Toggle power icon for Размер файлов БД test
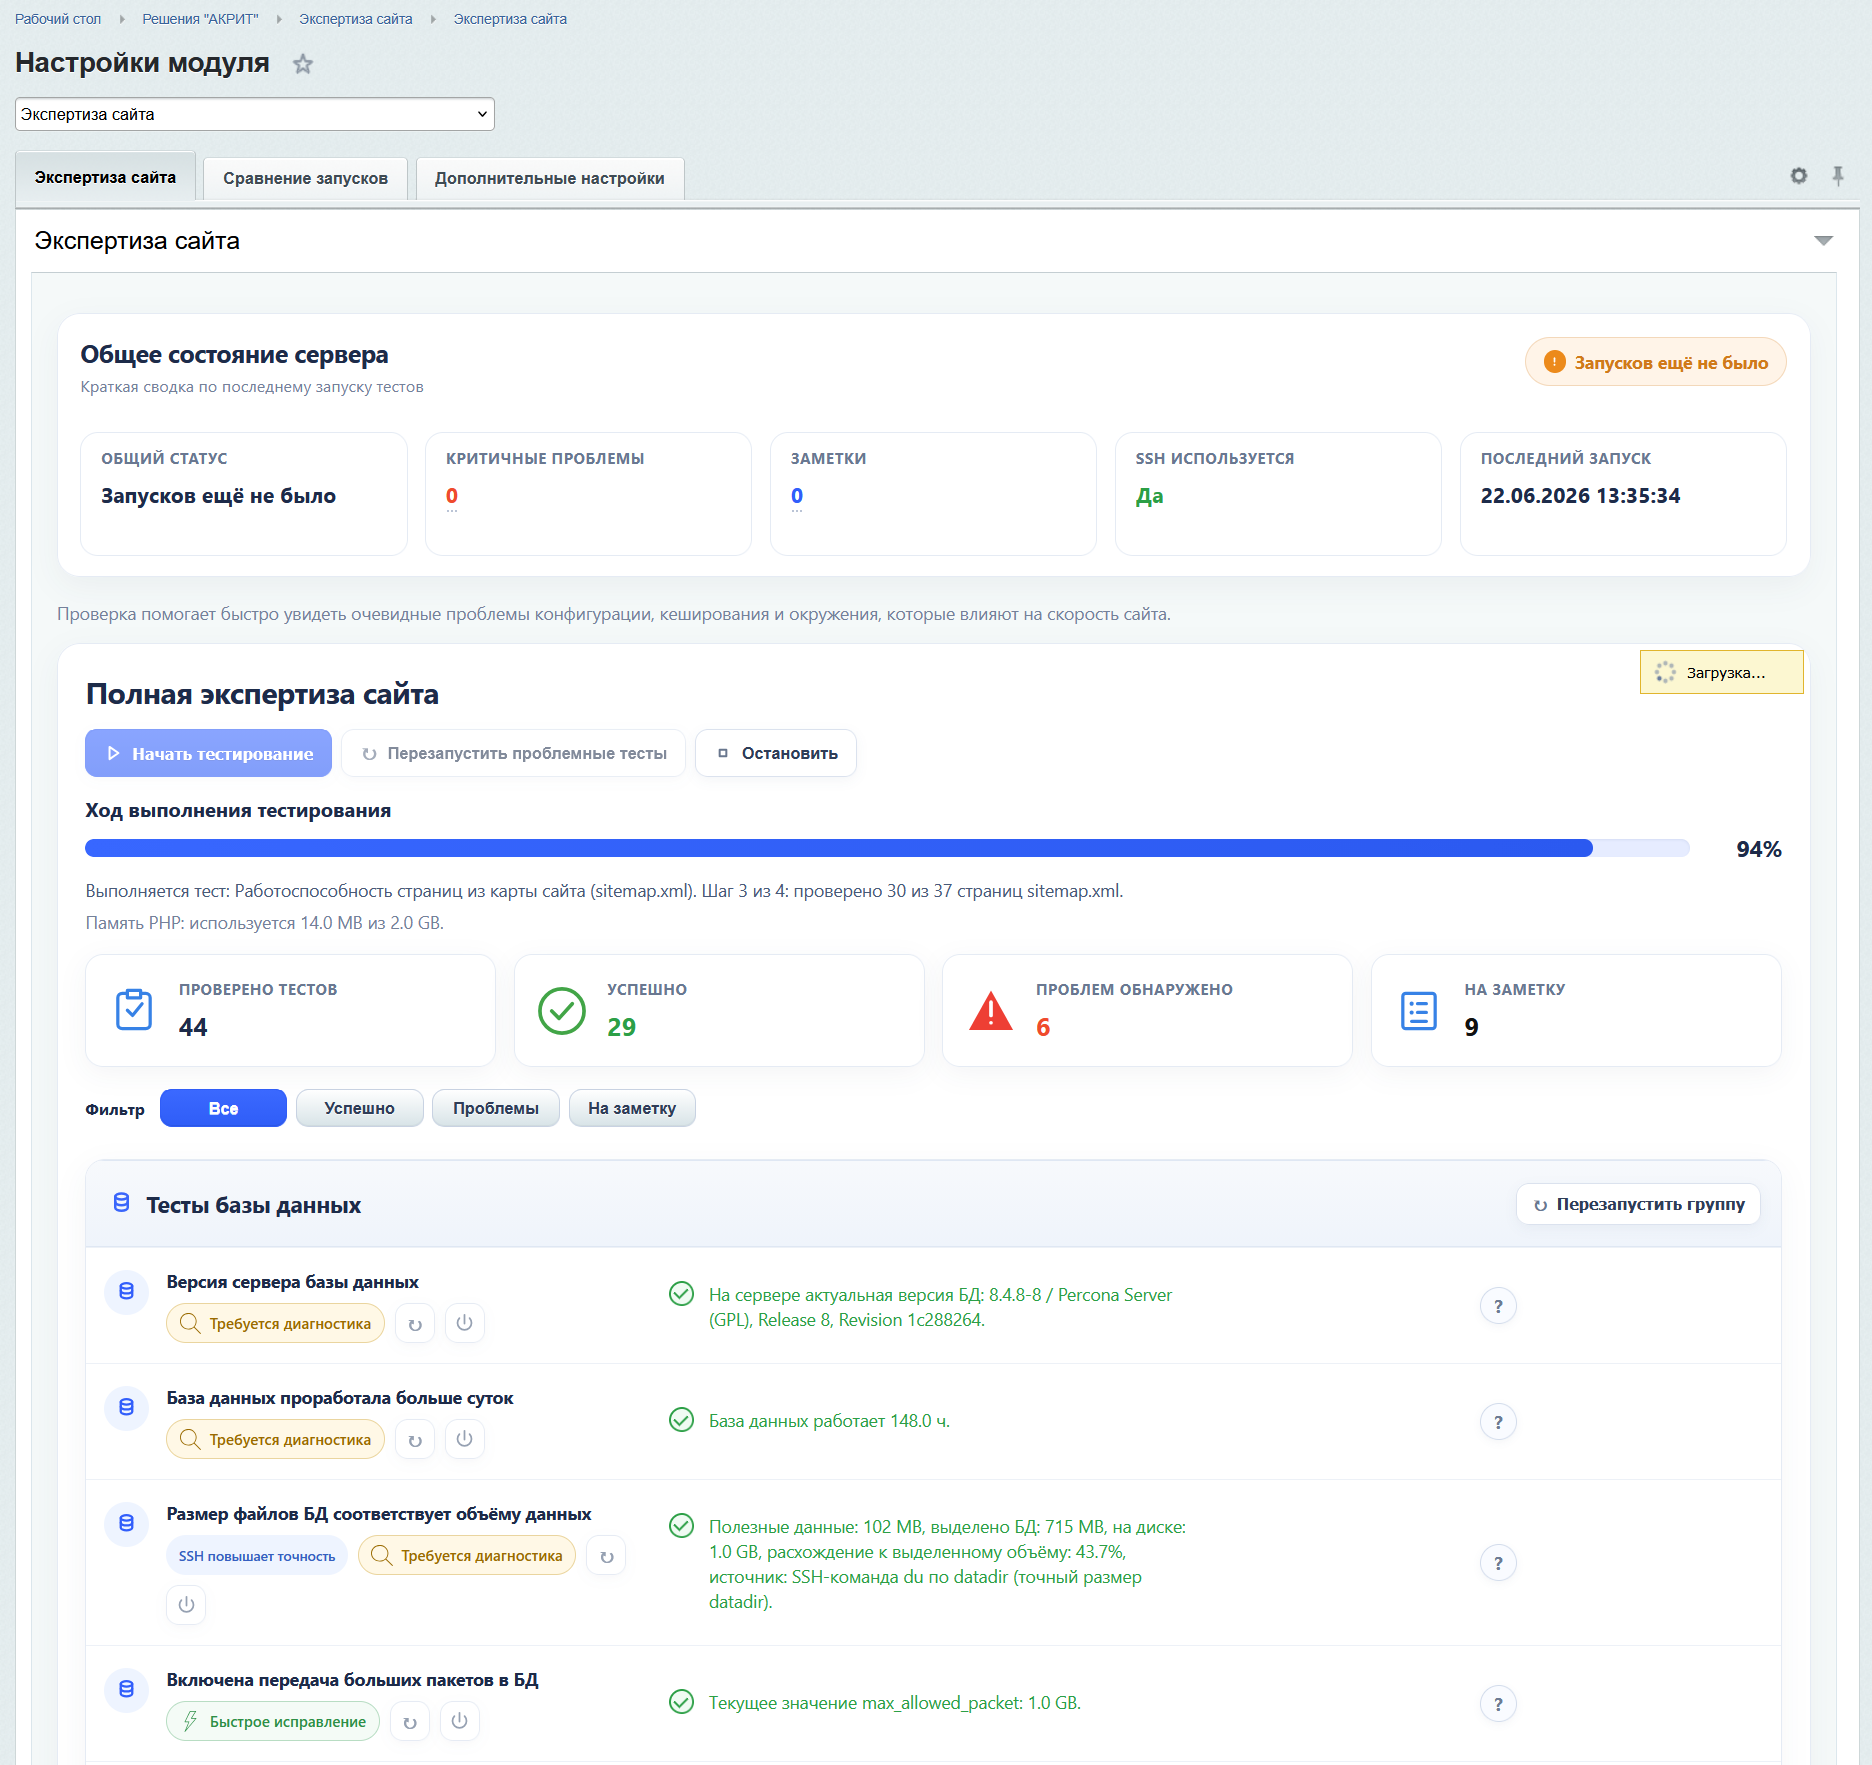Viewport: 1872px width, 1765px height. pyautogui.click(x=186, y=1604)
